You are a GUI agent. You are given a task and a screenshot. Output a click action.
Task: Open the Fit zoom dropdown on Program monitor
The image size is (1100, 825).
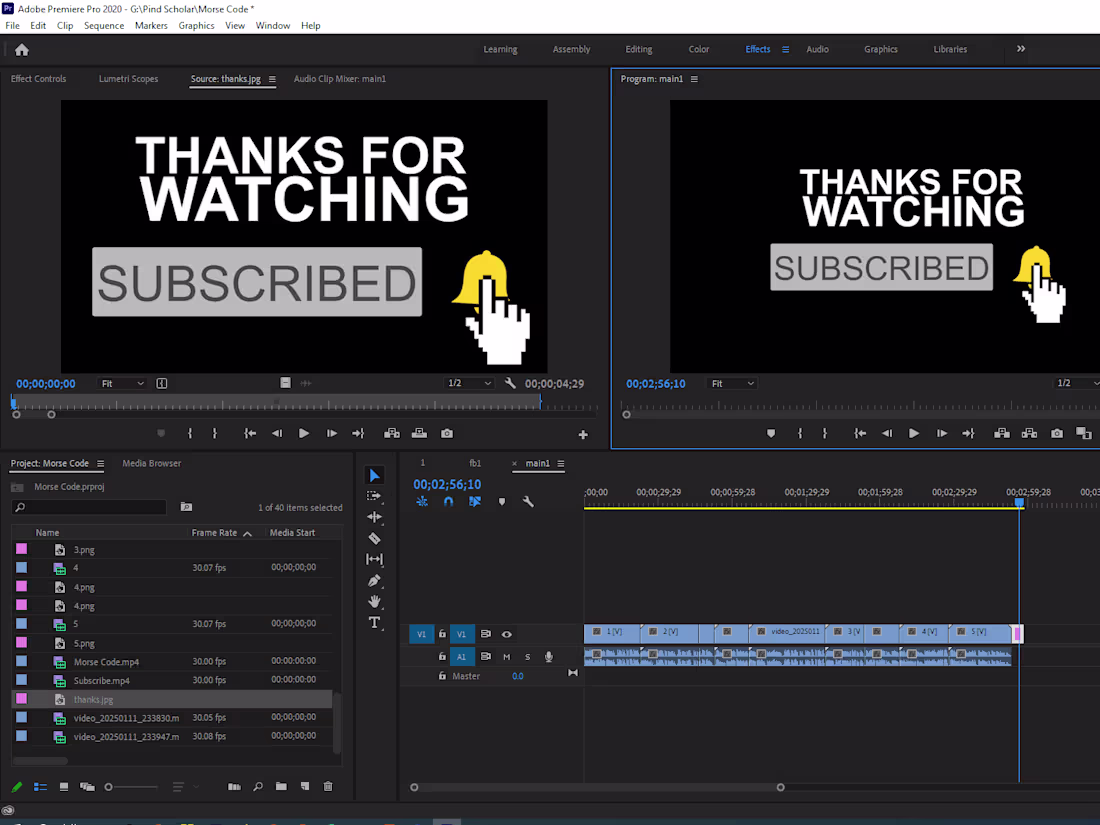tap(733, 383)
